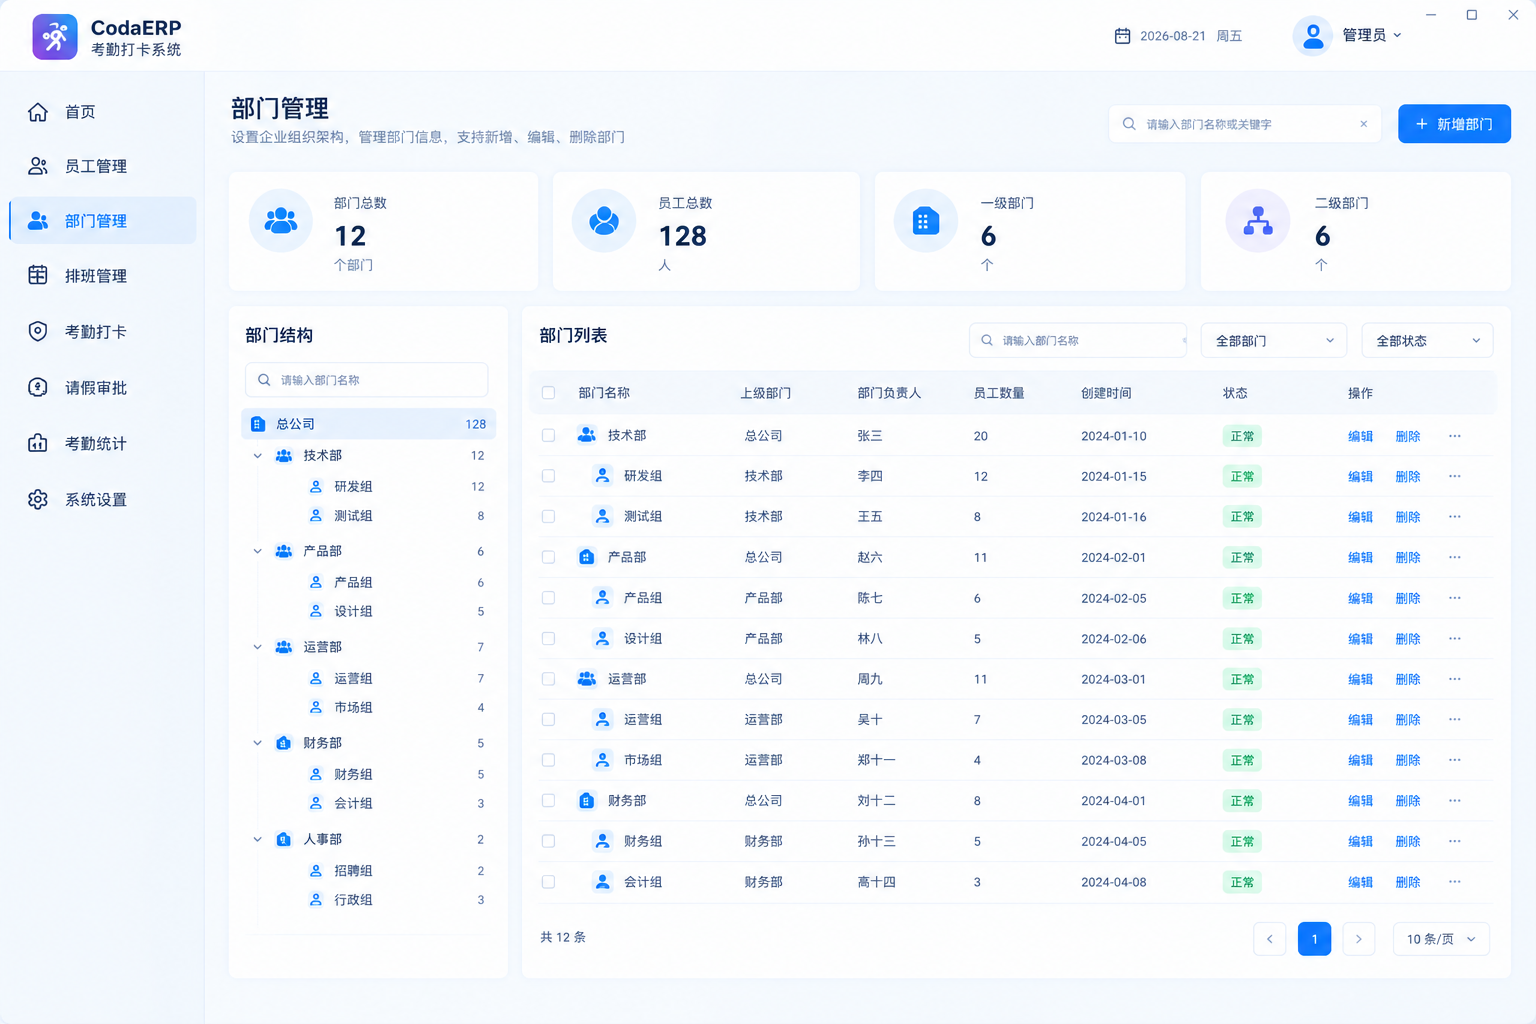Open more actions for 技术部 row
Viewport: 1536px width, 1024px height.
pyautogui.click(x=1455, y=436)
